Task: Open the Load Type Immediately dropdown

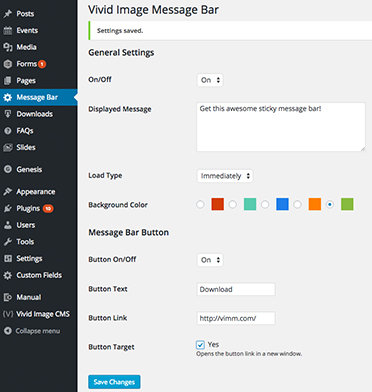Action: [x=225, y=176]
